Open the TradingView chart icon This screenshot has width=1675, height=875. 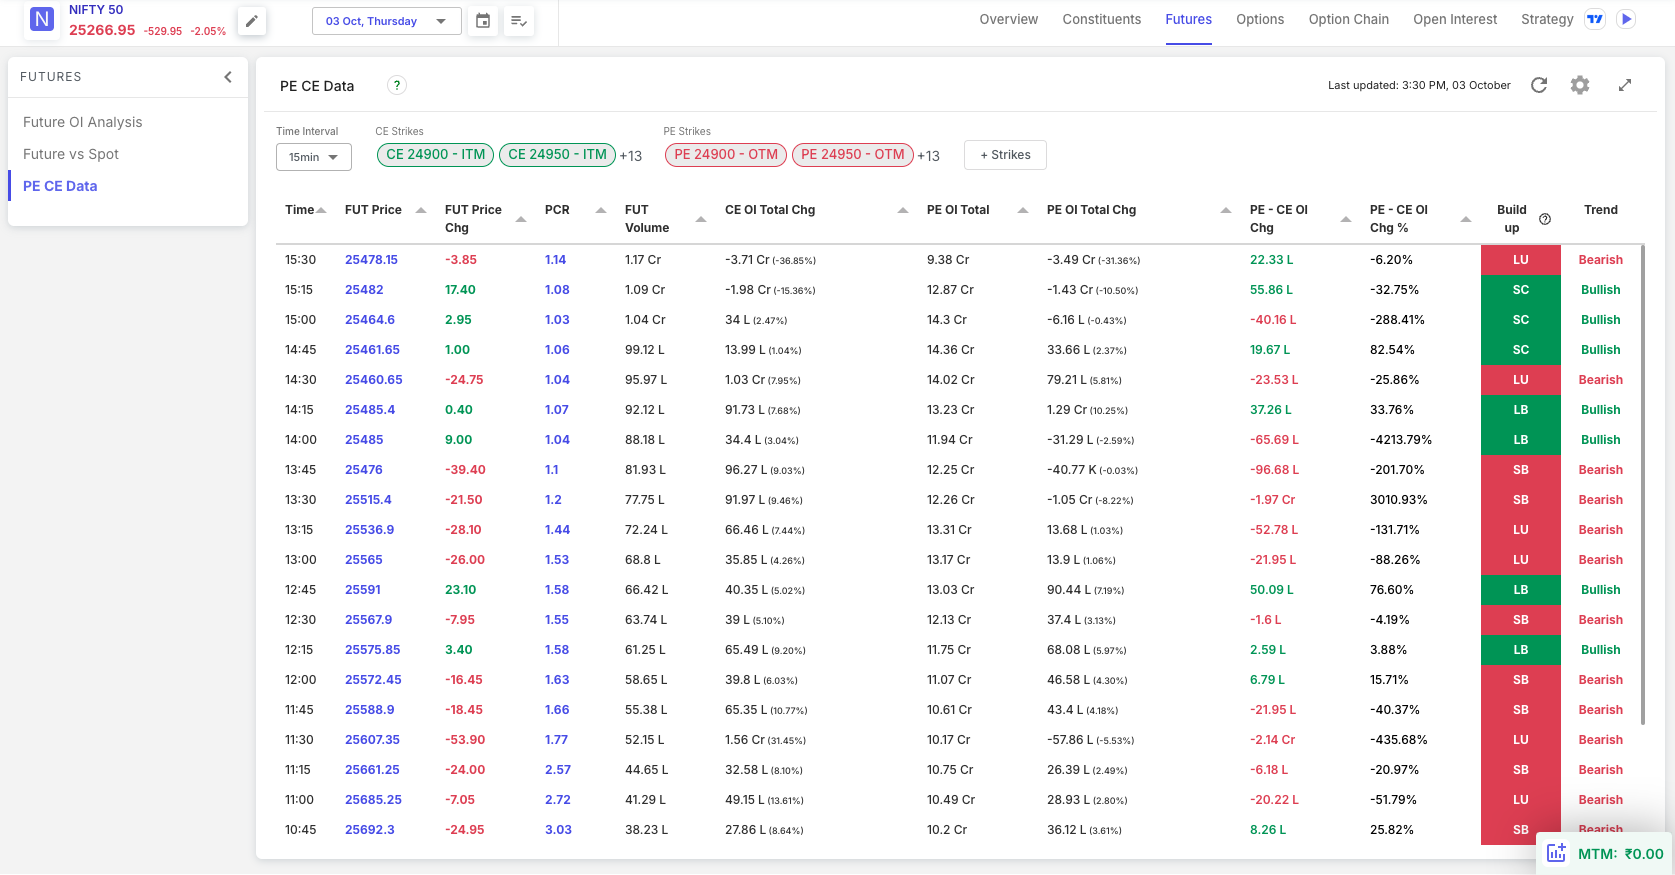(x=1595, y=19)
